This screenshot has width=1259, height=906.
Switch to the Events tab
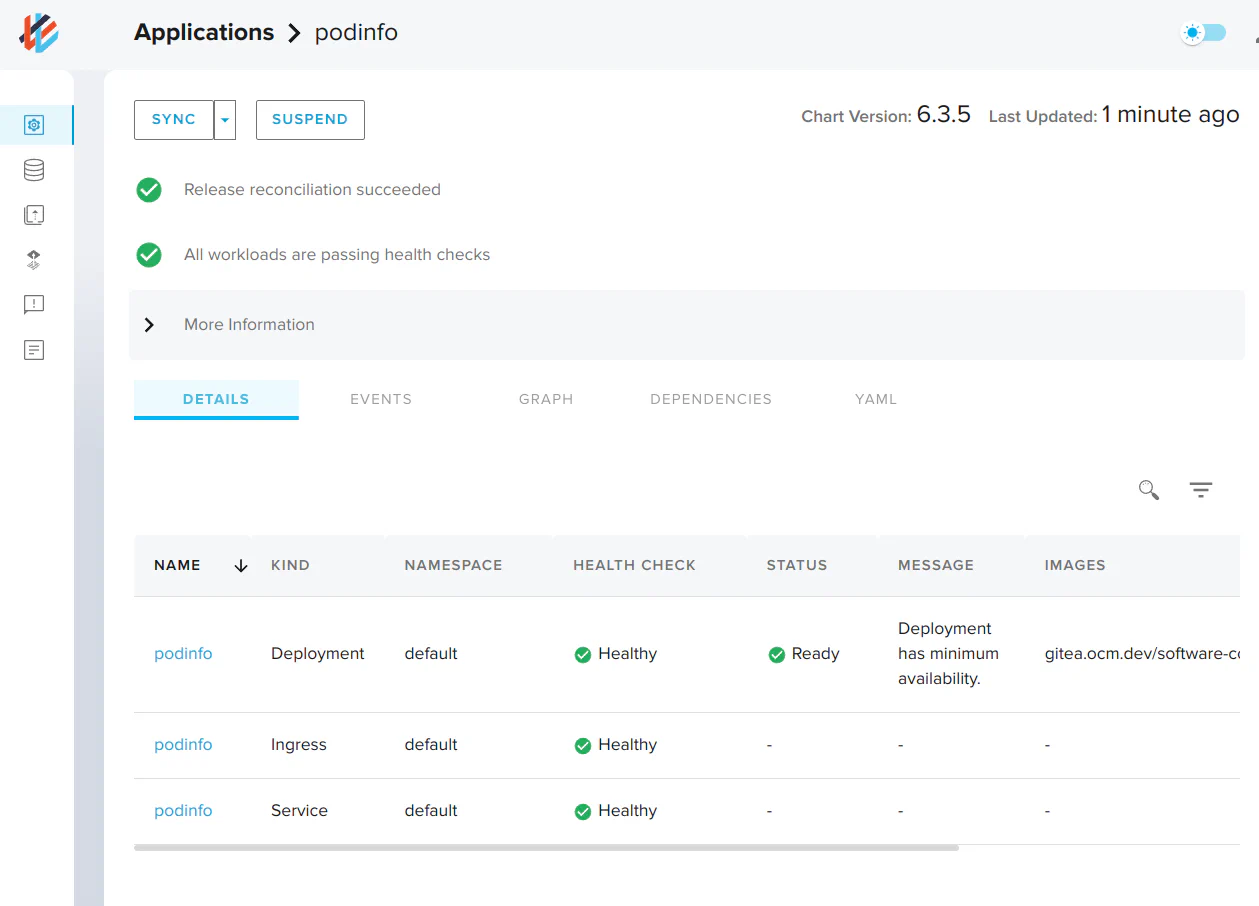[381, 399]
